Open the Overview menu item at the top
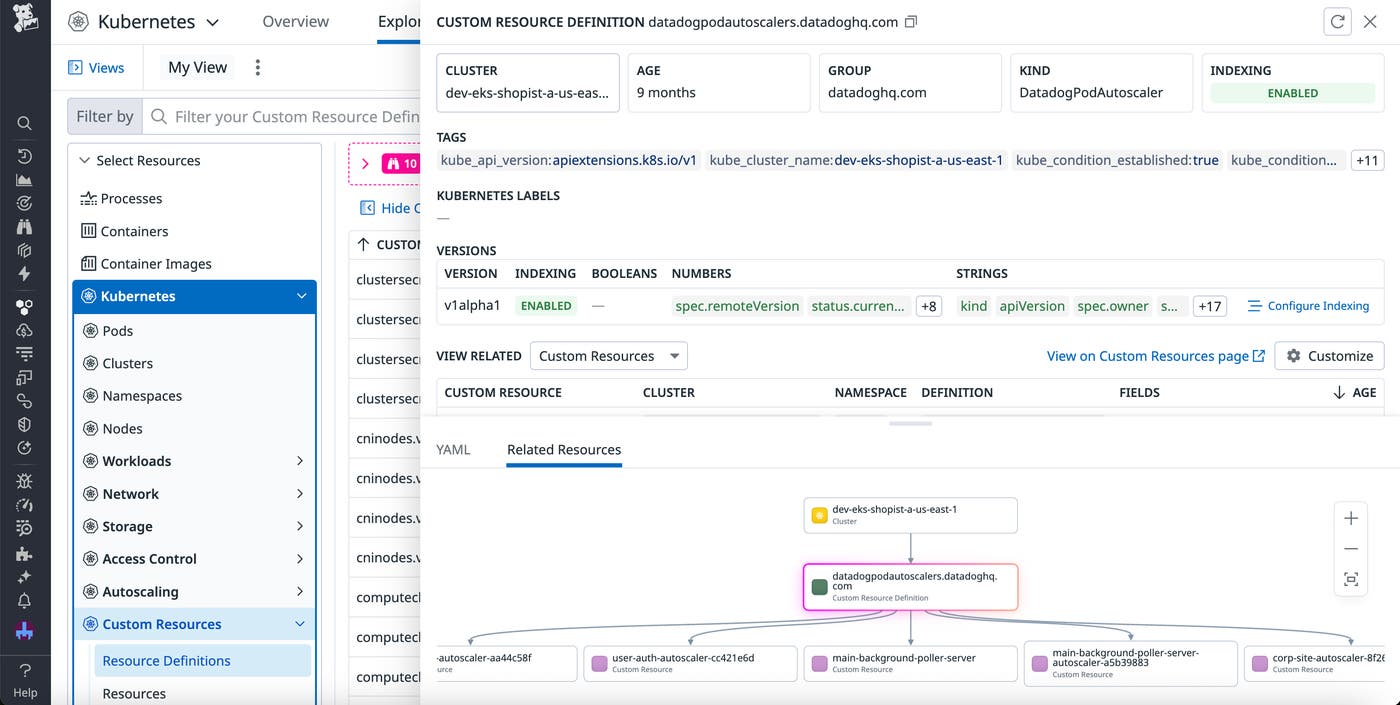Viewport: 1400px width, 705px height. tap(295, 20)
